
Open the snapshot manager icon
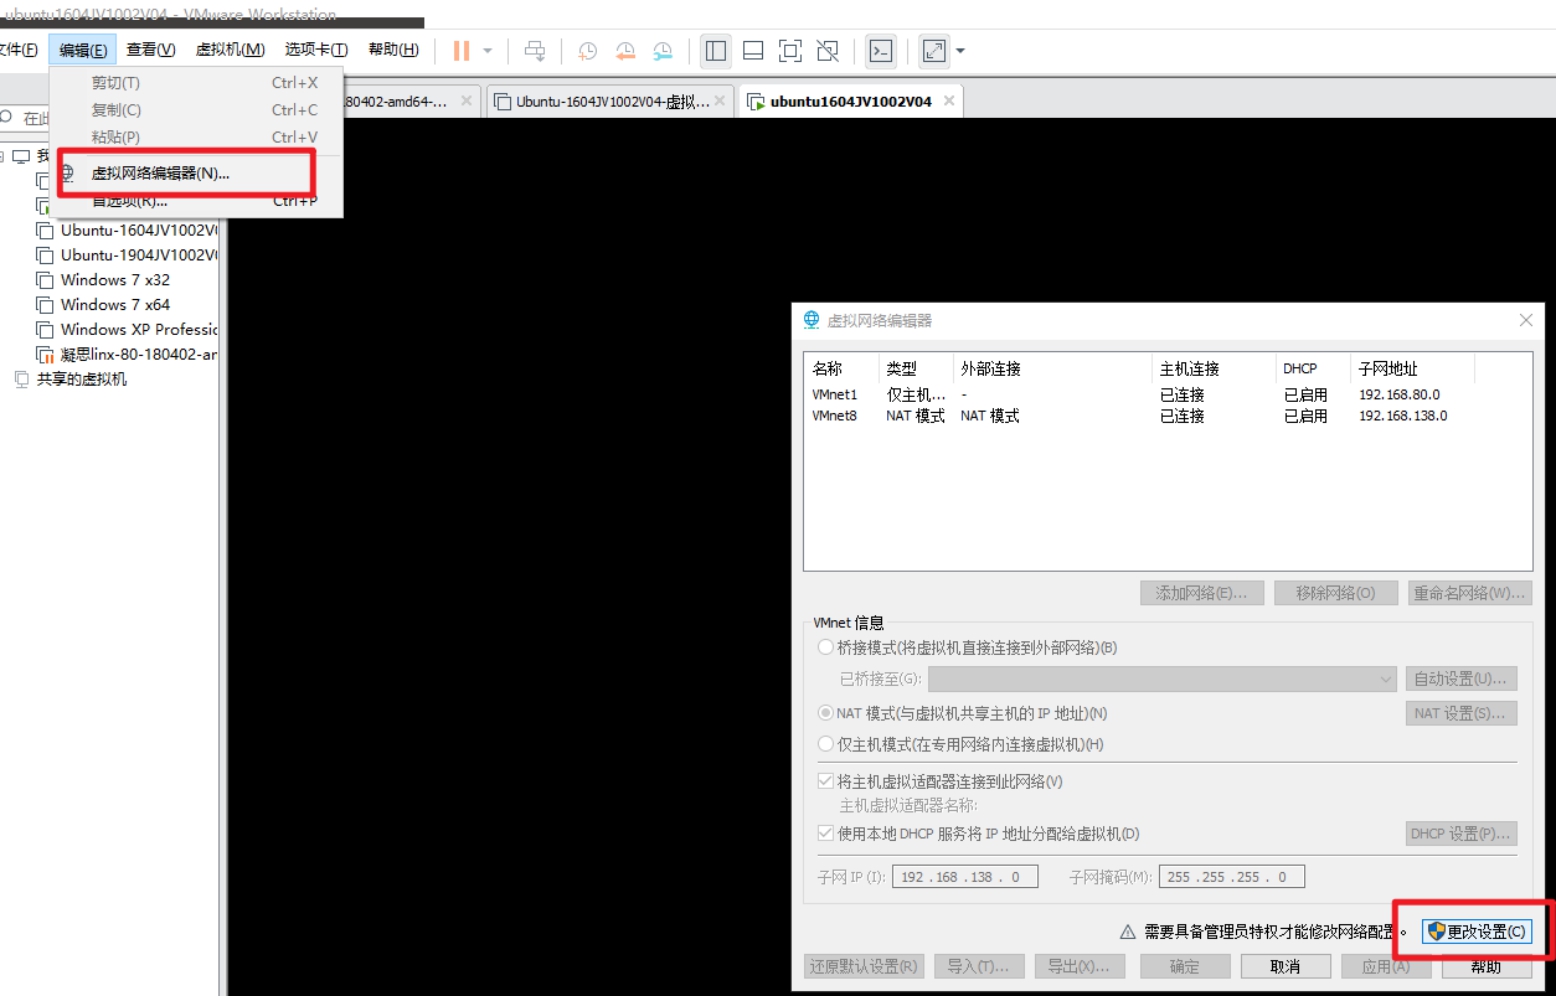click(x=663, y=51)
